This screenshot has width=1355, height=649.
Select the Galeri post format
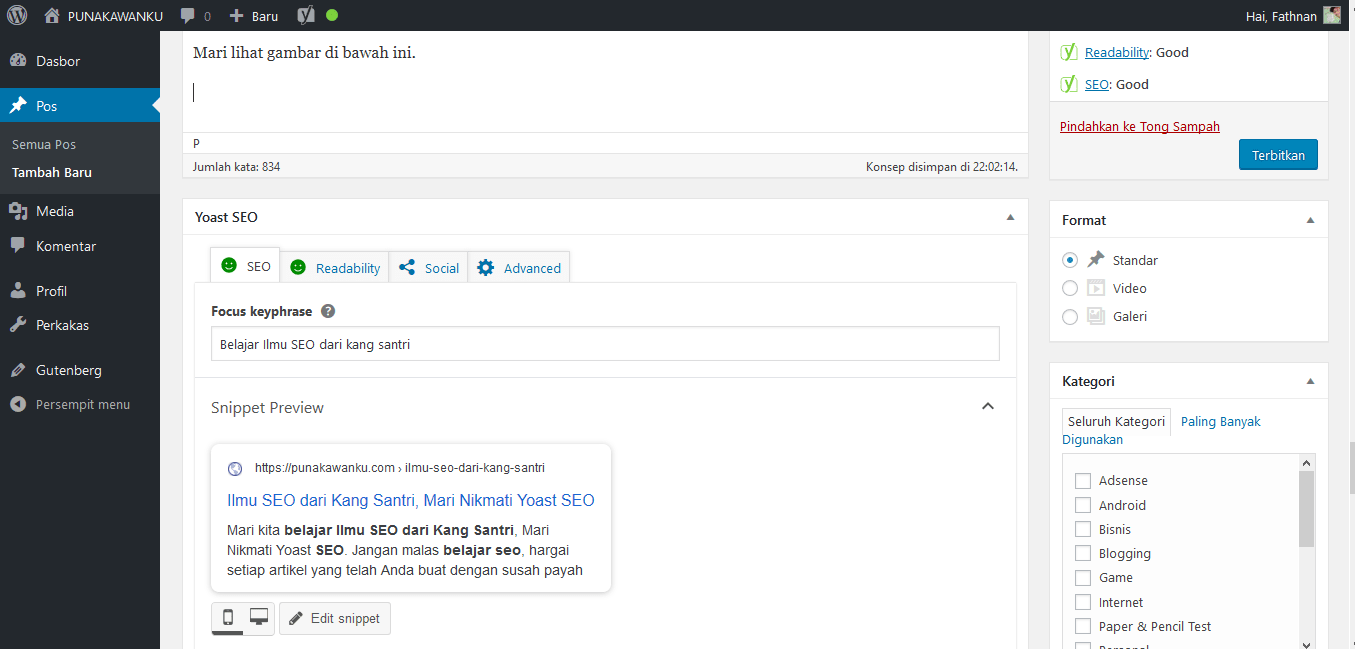point(1070,316)
